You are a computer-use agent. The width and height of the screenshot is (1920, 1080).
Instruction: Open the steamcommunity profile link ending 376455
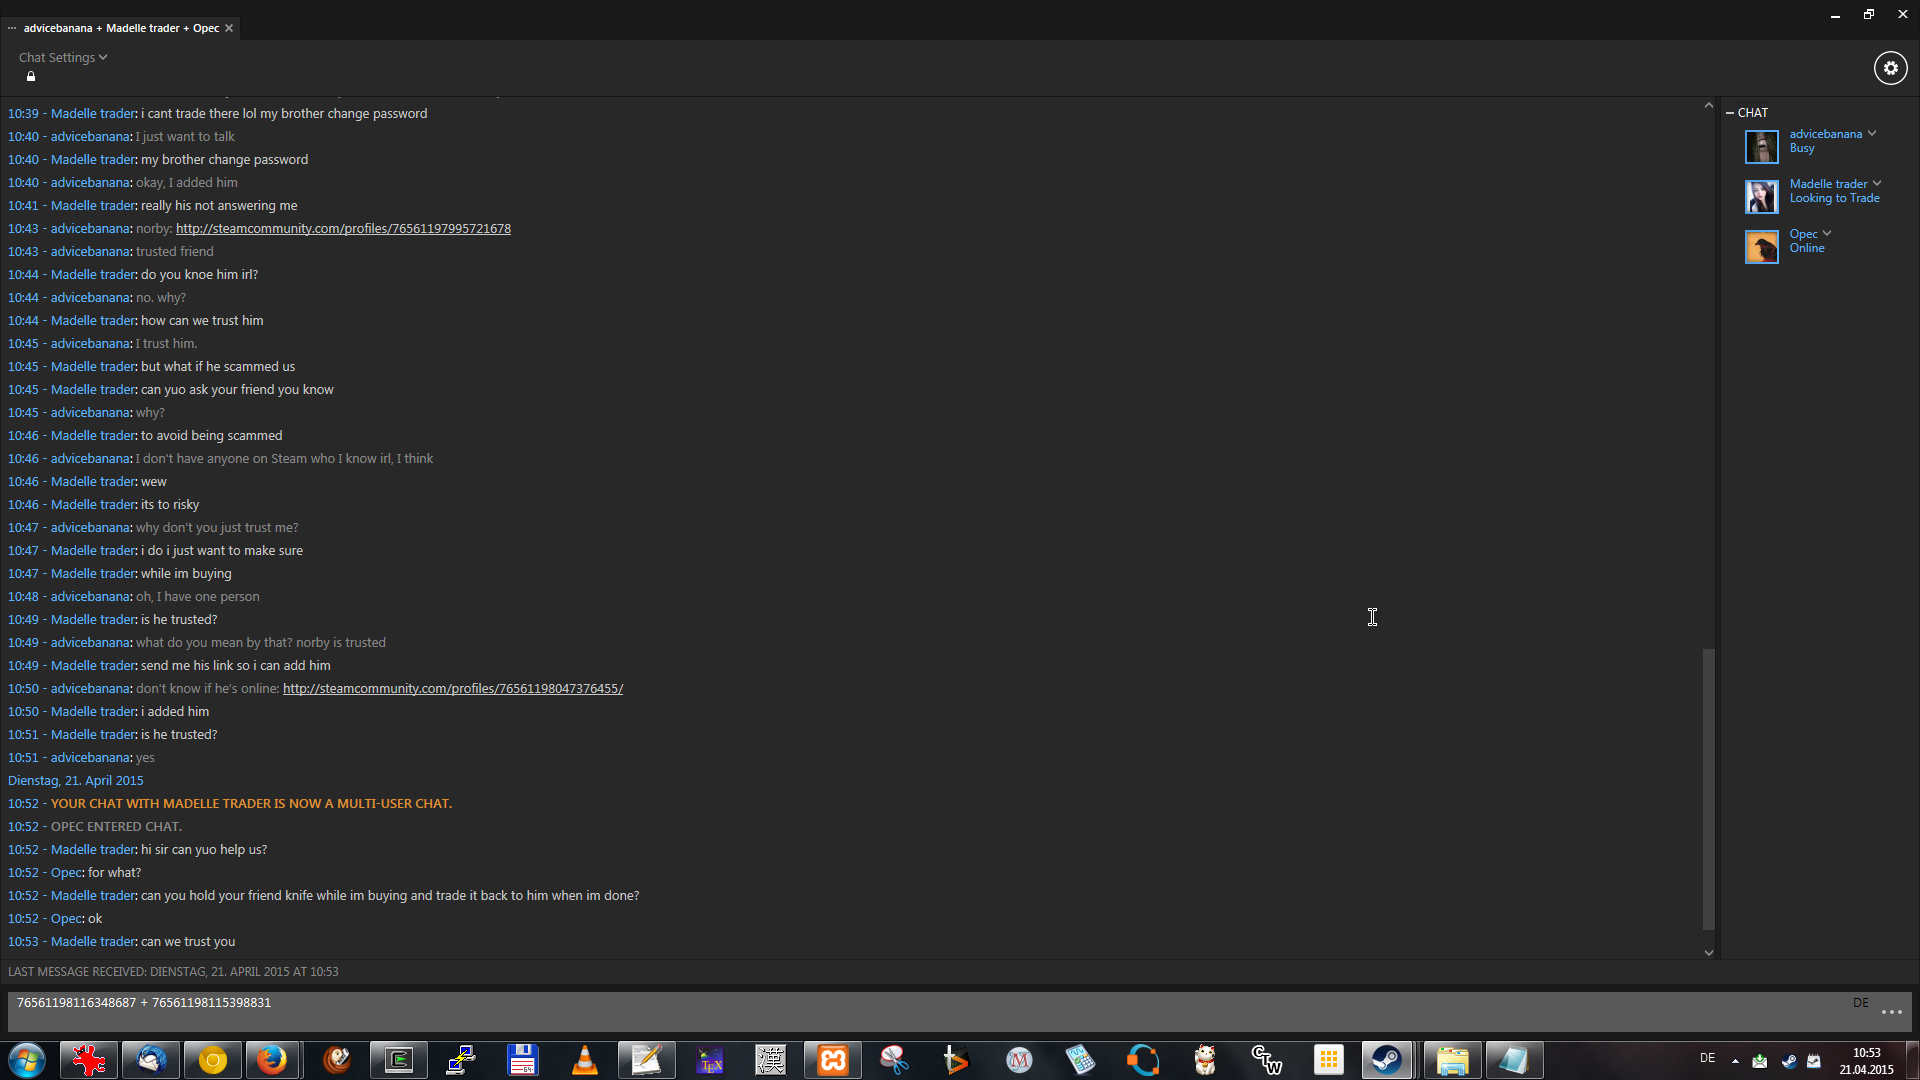[452, 689]
